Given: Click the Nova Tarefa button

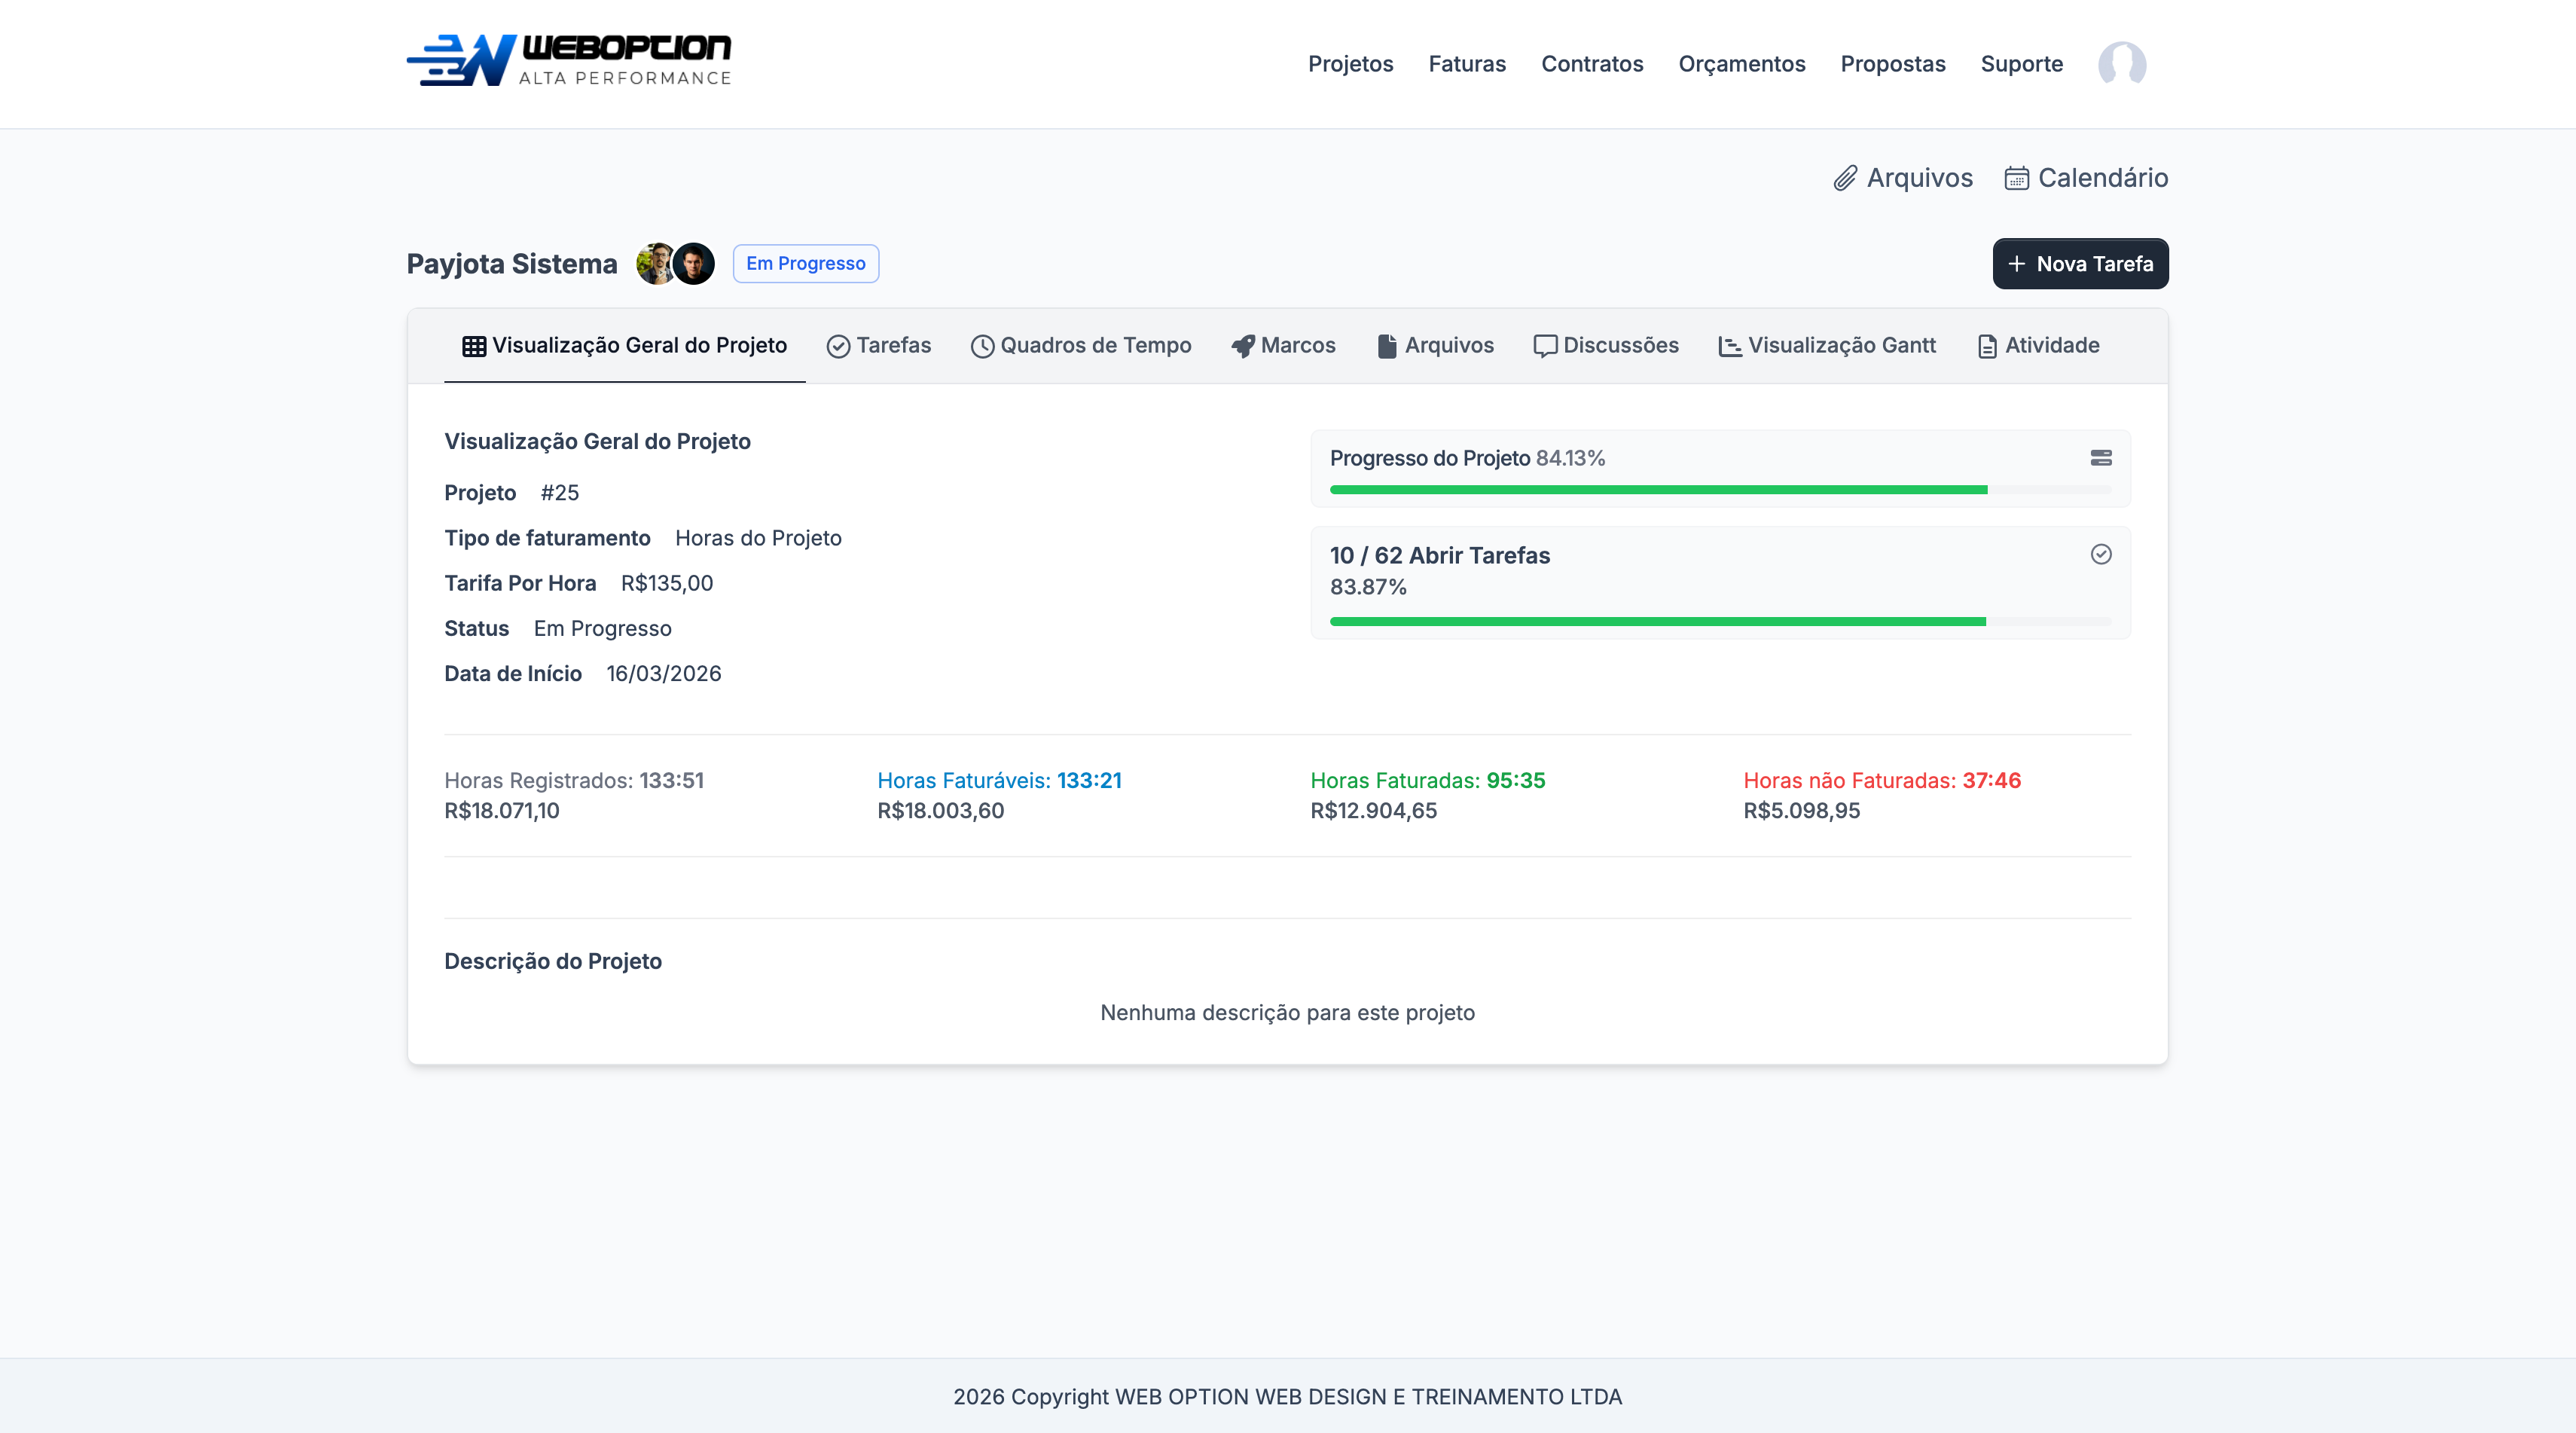Looking at the screenshot, I should click(x=2080, y=264).
